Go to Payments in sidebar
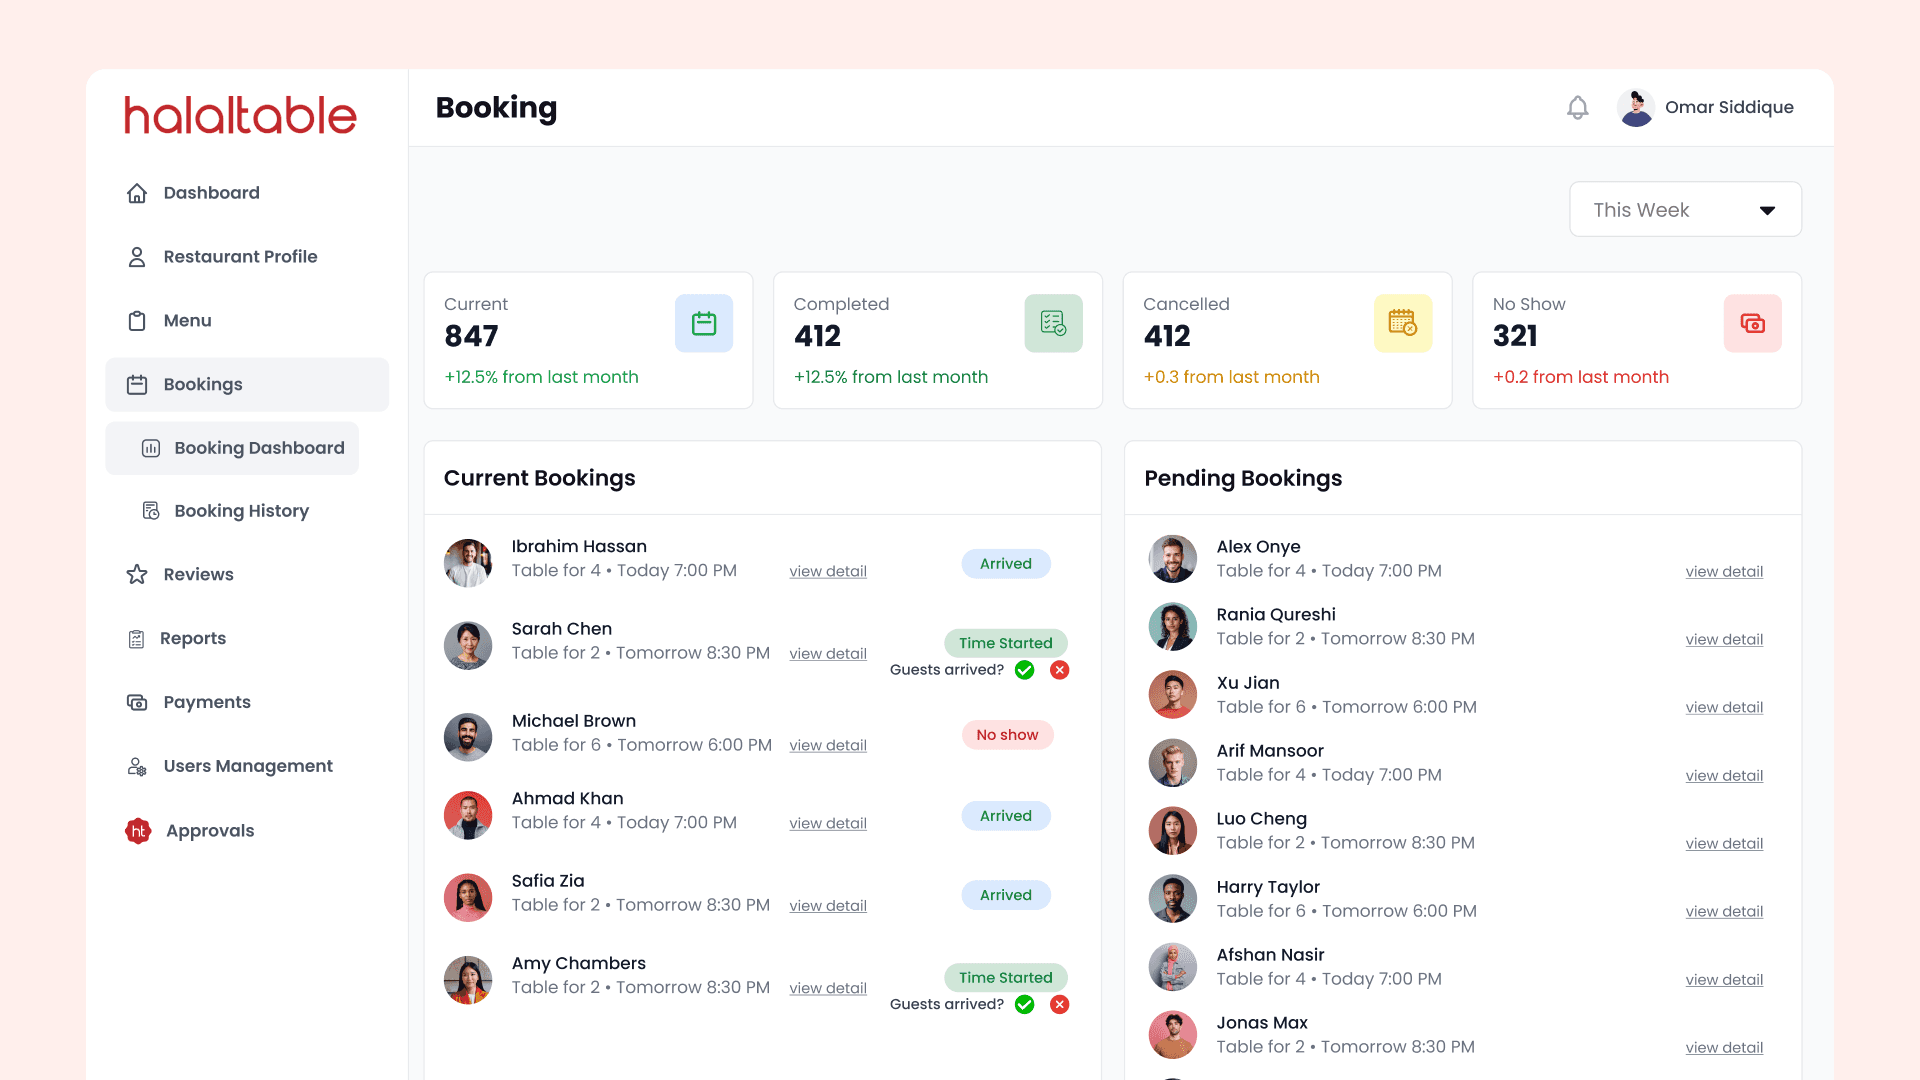Screen dimensions: 1920x1080 (x=206, y=702)
